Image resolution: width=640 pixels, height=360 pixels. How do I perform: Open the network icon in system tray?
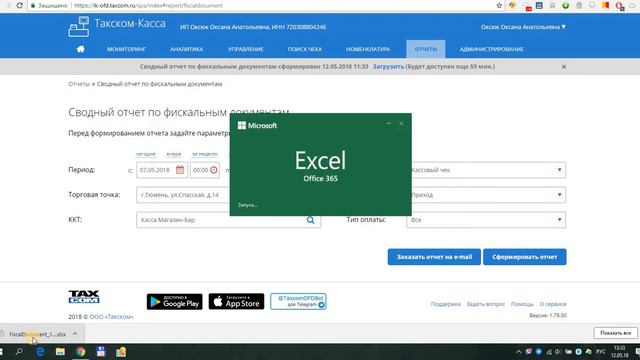click(549, 351)
